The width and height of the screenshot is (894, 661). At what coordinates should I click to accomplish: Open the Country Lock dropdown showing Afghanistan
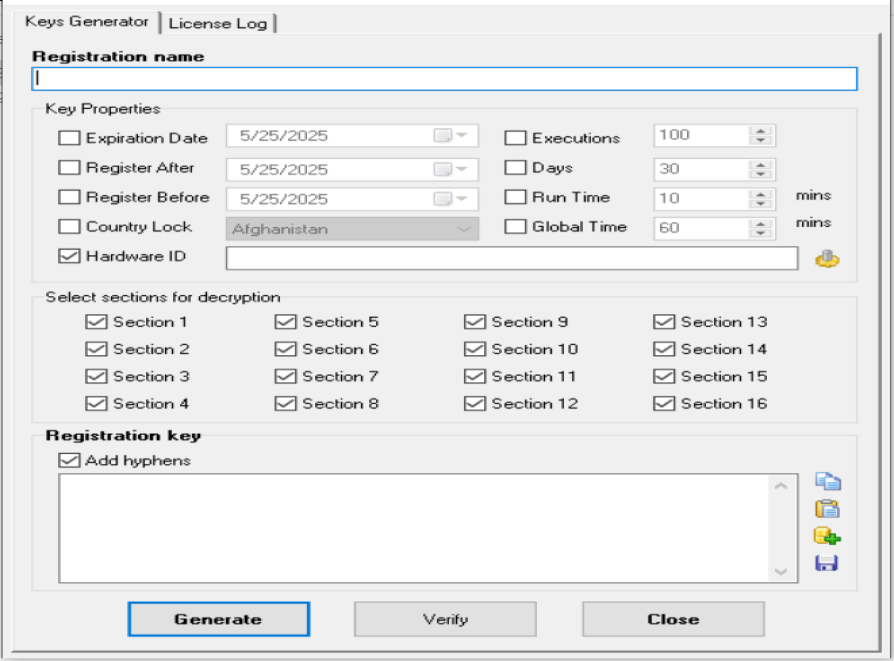464,229
